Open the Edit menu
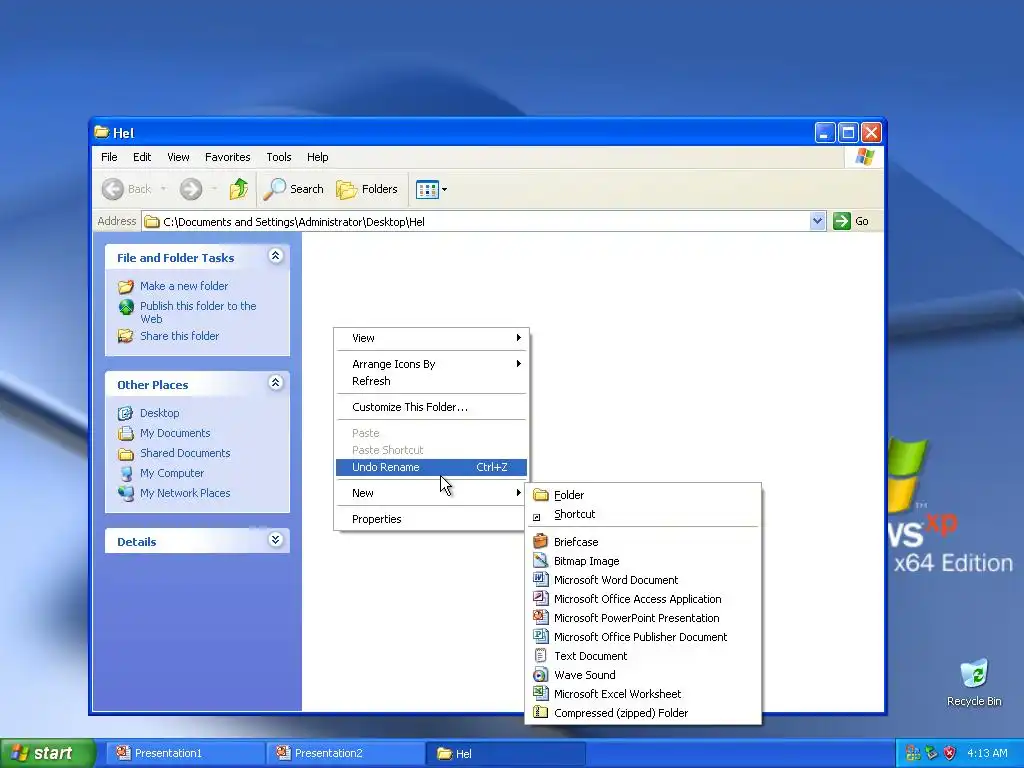 pyautogui.click(x=142, y=157)
